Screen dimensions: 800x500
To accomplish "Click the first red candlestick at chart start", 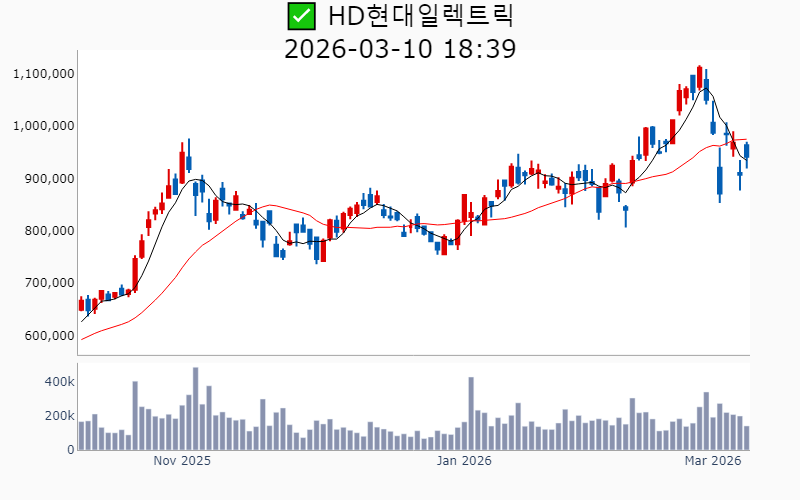I will coord(81,304).
